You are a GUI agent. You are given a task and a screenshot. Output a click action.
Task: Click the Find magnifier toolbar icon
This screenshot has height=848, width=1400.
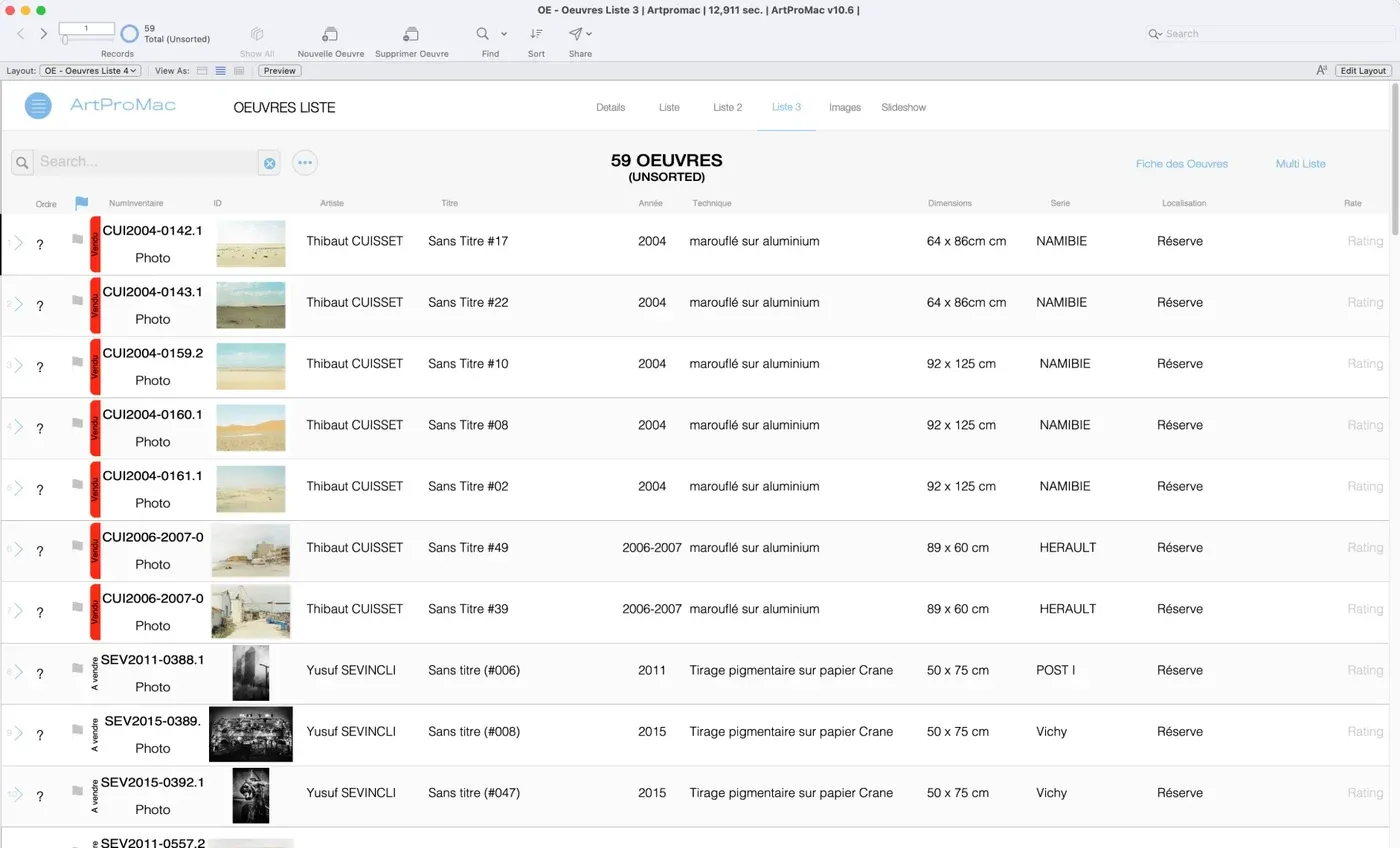pyautogui.click(x=483, y=34)
